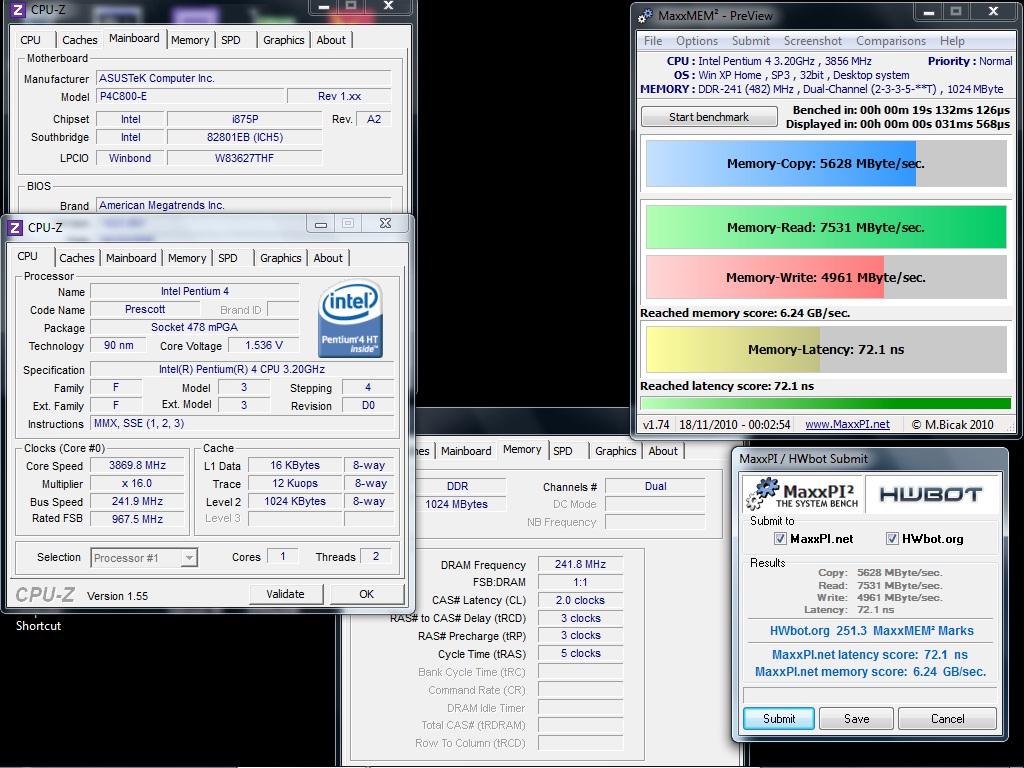The image size is (1024, 768).
Task: Click the Shortcut desktop label
Action: (39, 625)
